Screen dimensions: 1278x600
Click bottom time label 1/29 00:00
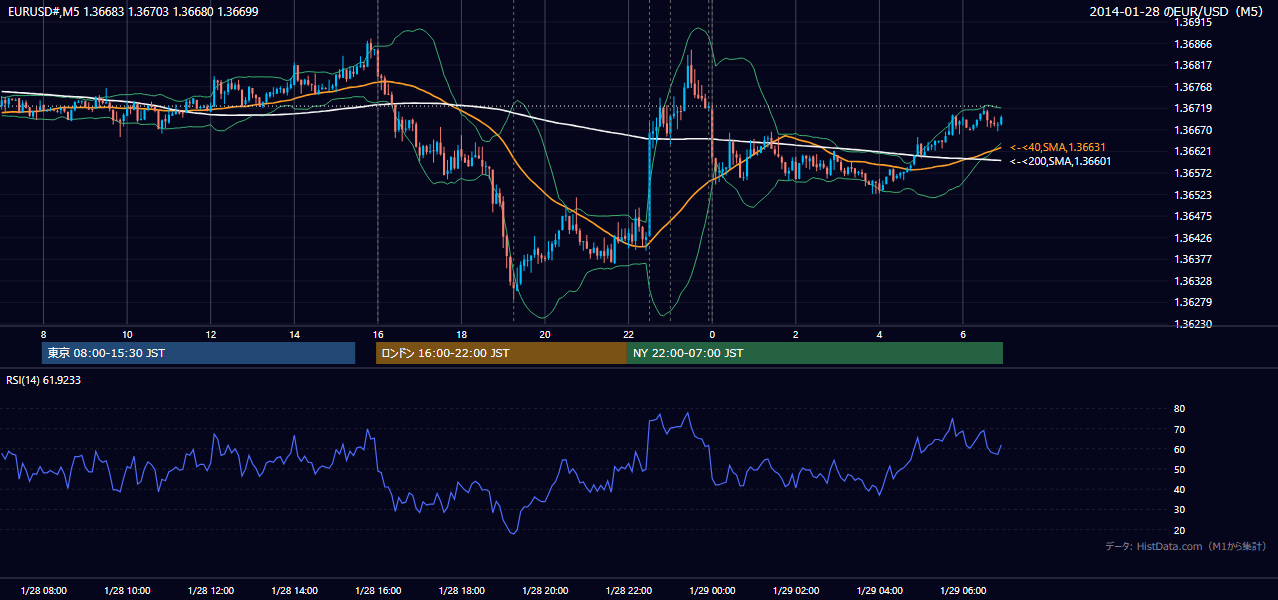712,590
